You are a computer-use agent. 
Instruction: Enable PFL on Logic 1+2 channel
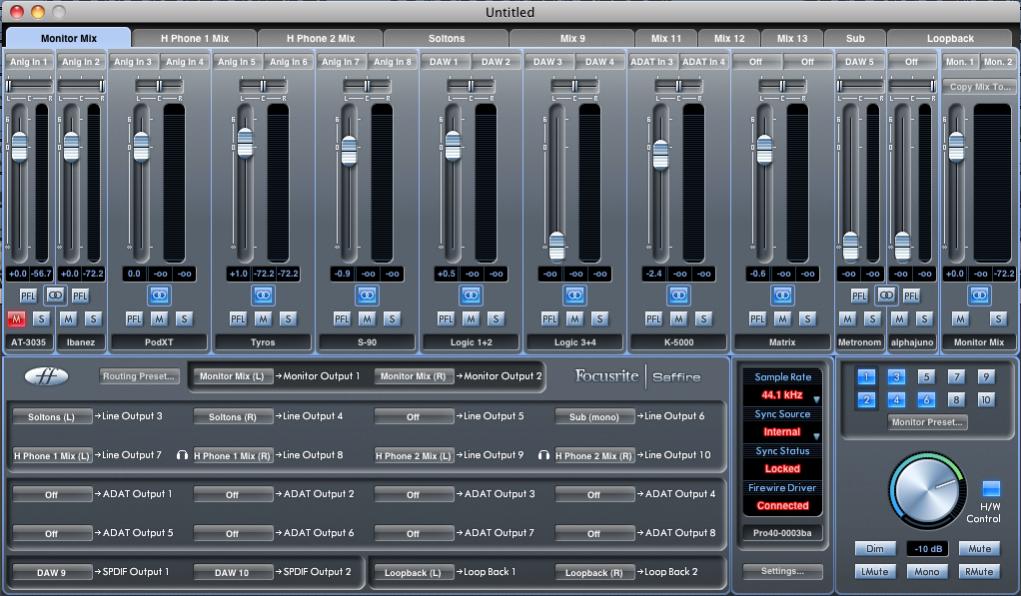[x=445, y=319]
